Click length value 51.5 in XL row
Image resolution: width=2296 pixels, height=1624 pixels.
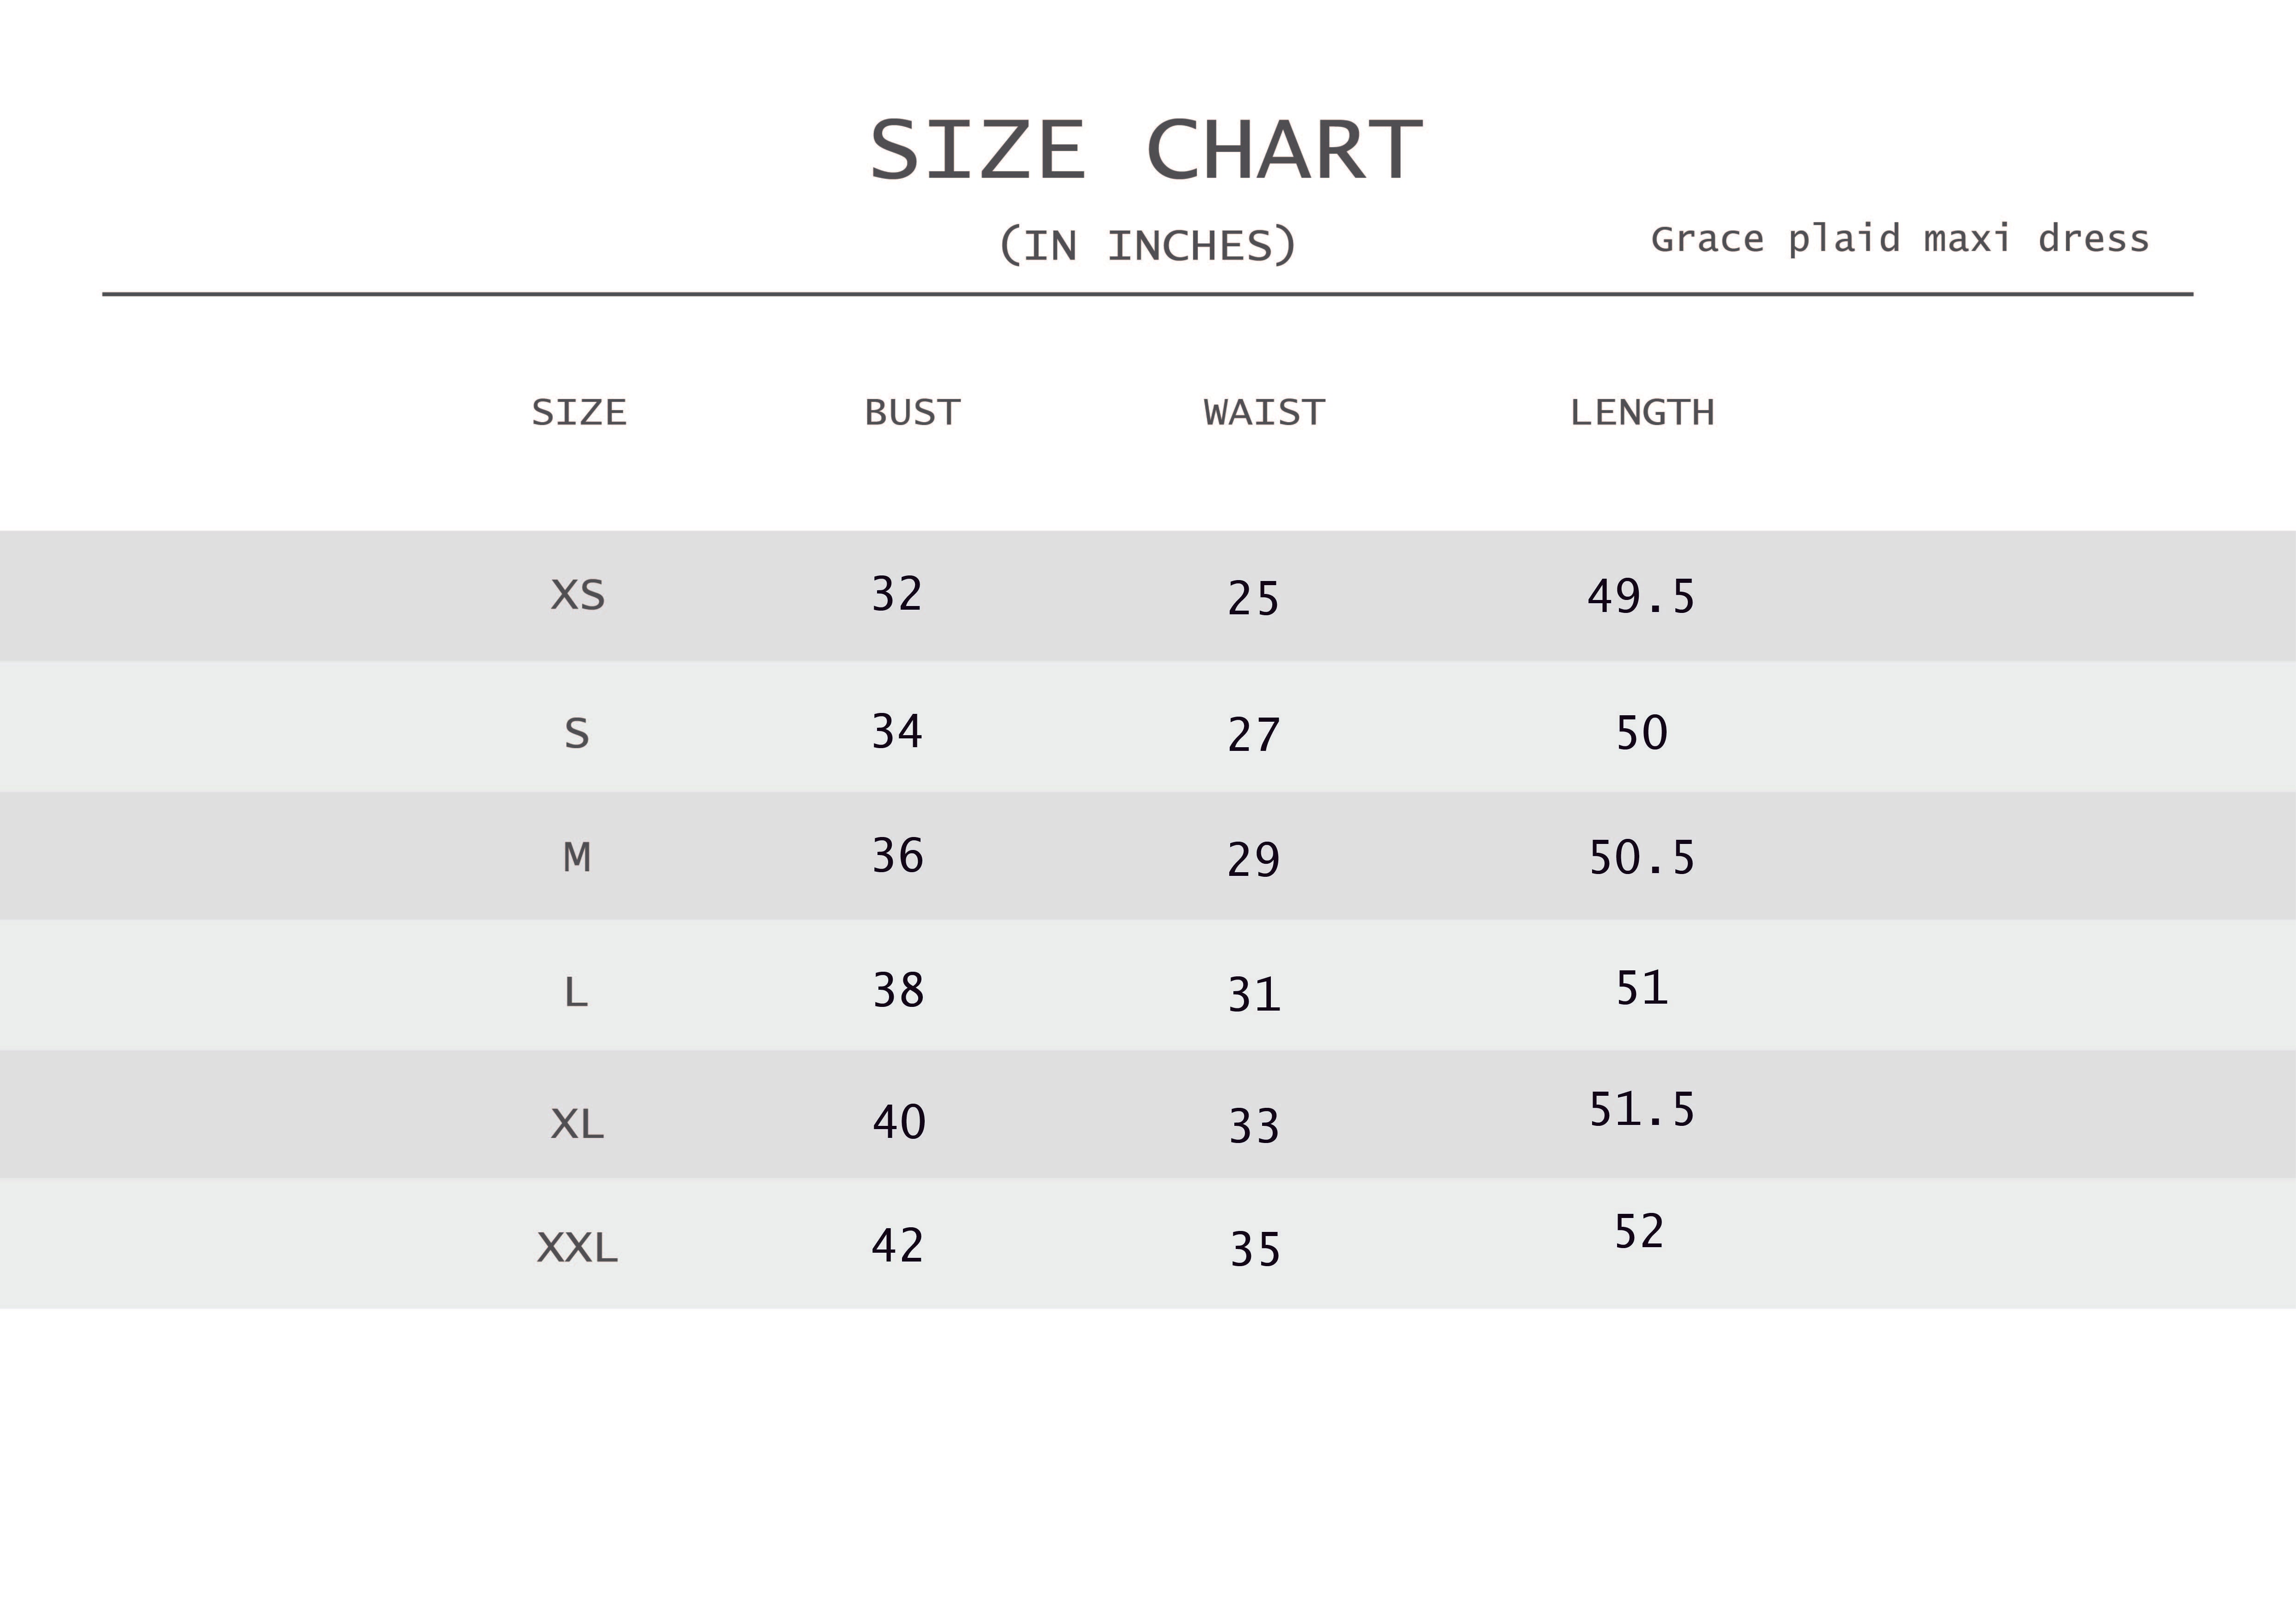pyautogui.click(x=1642, y=1110)
